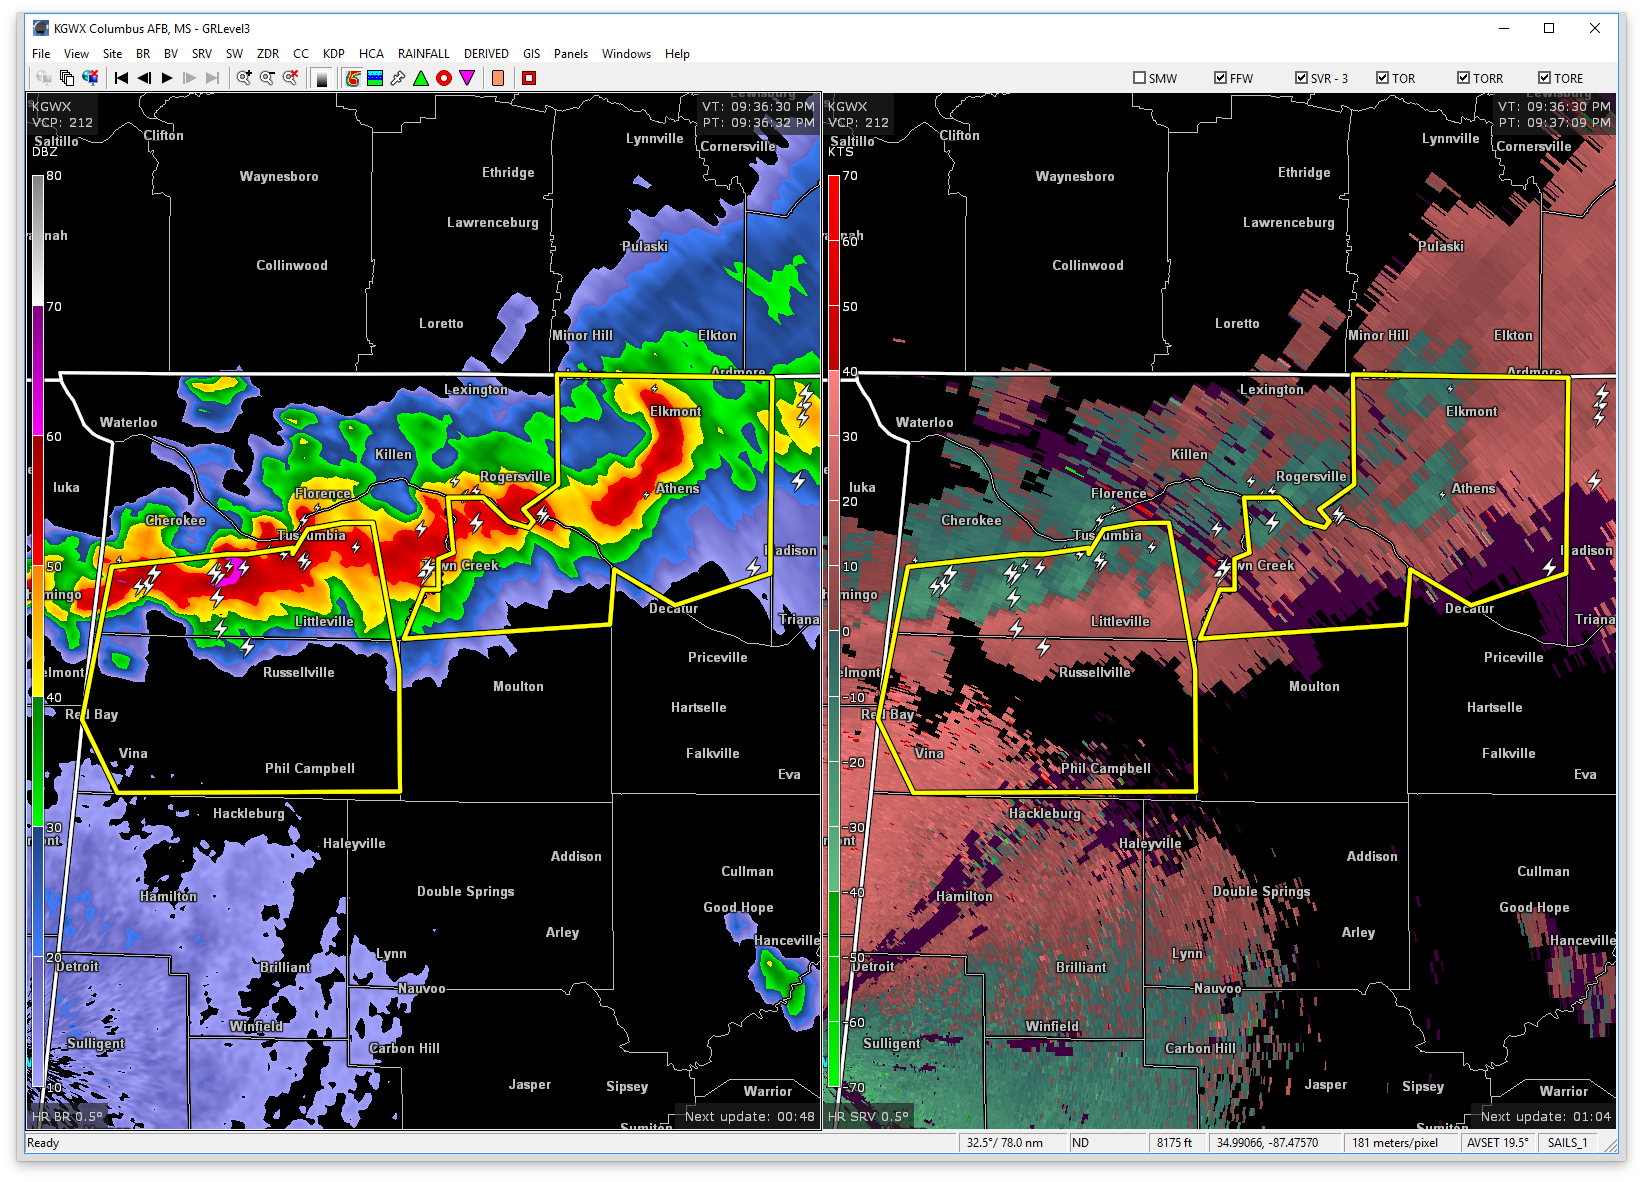
Task: Click the KTS velocity color scale
Action: tap(834, 631)
